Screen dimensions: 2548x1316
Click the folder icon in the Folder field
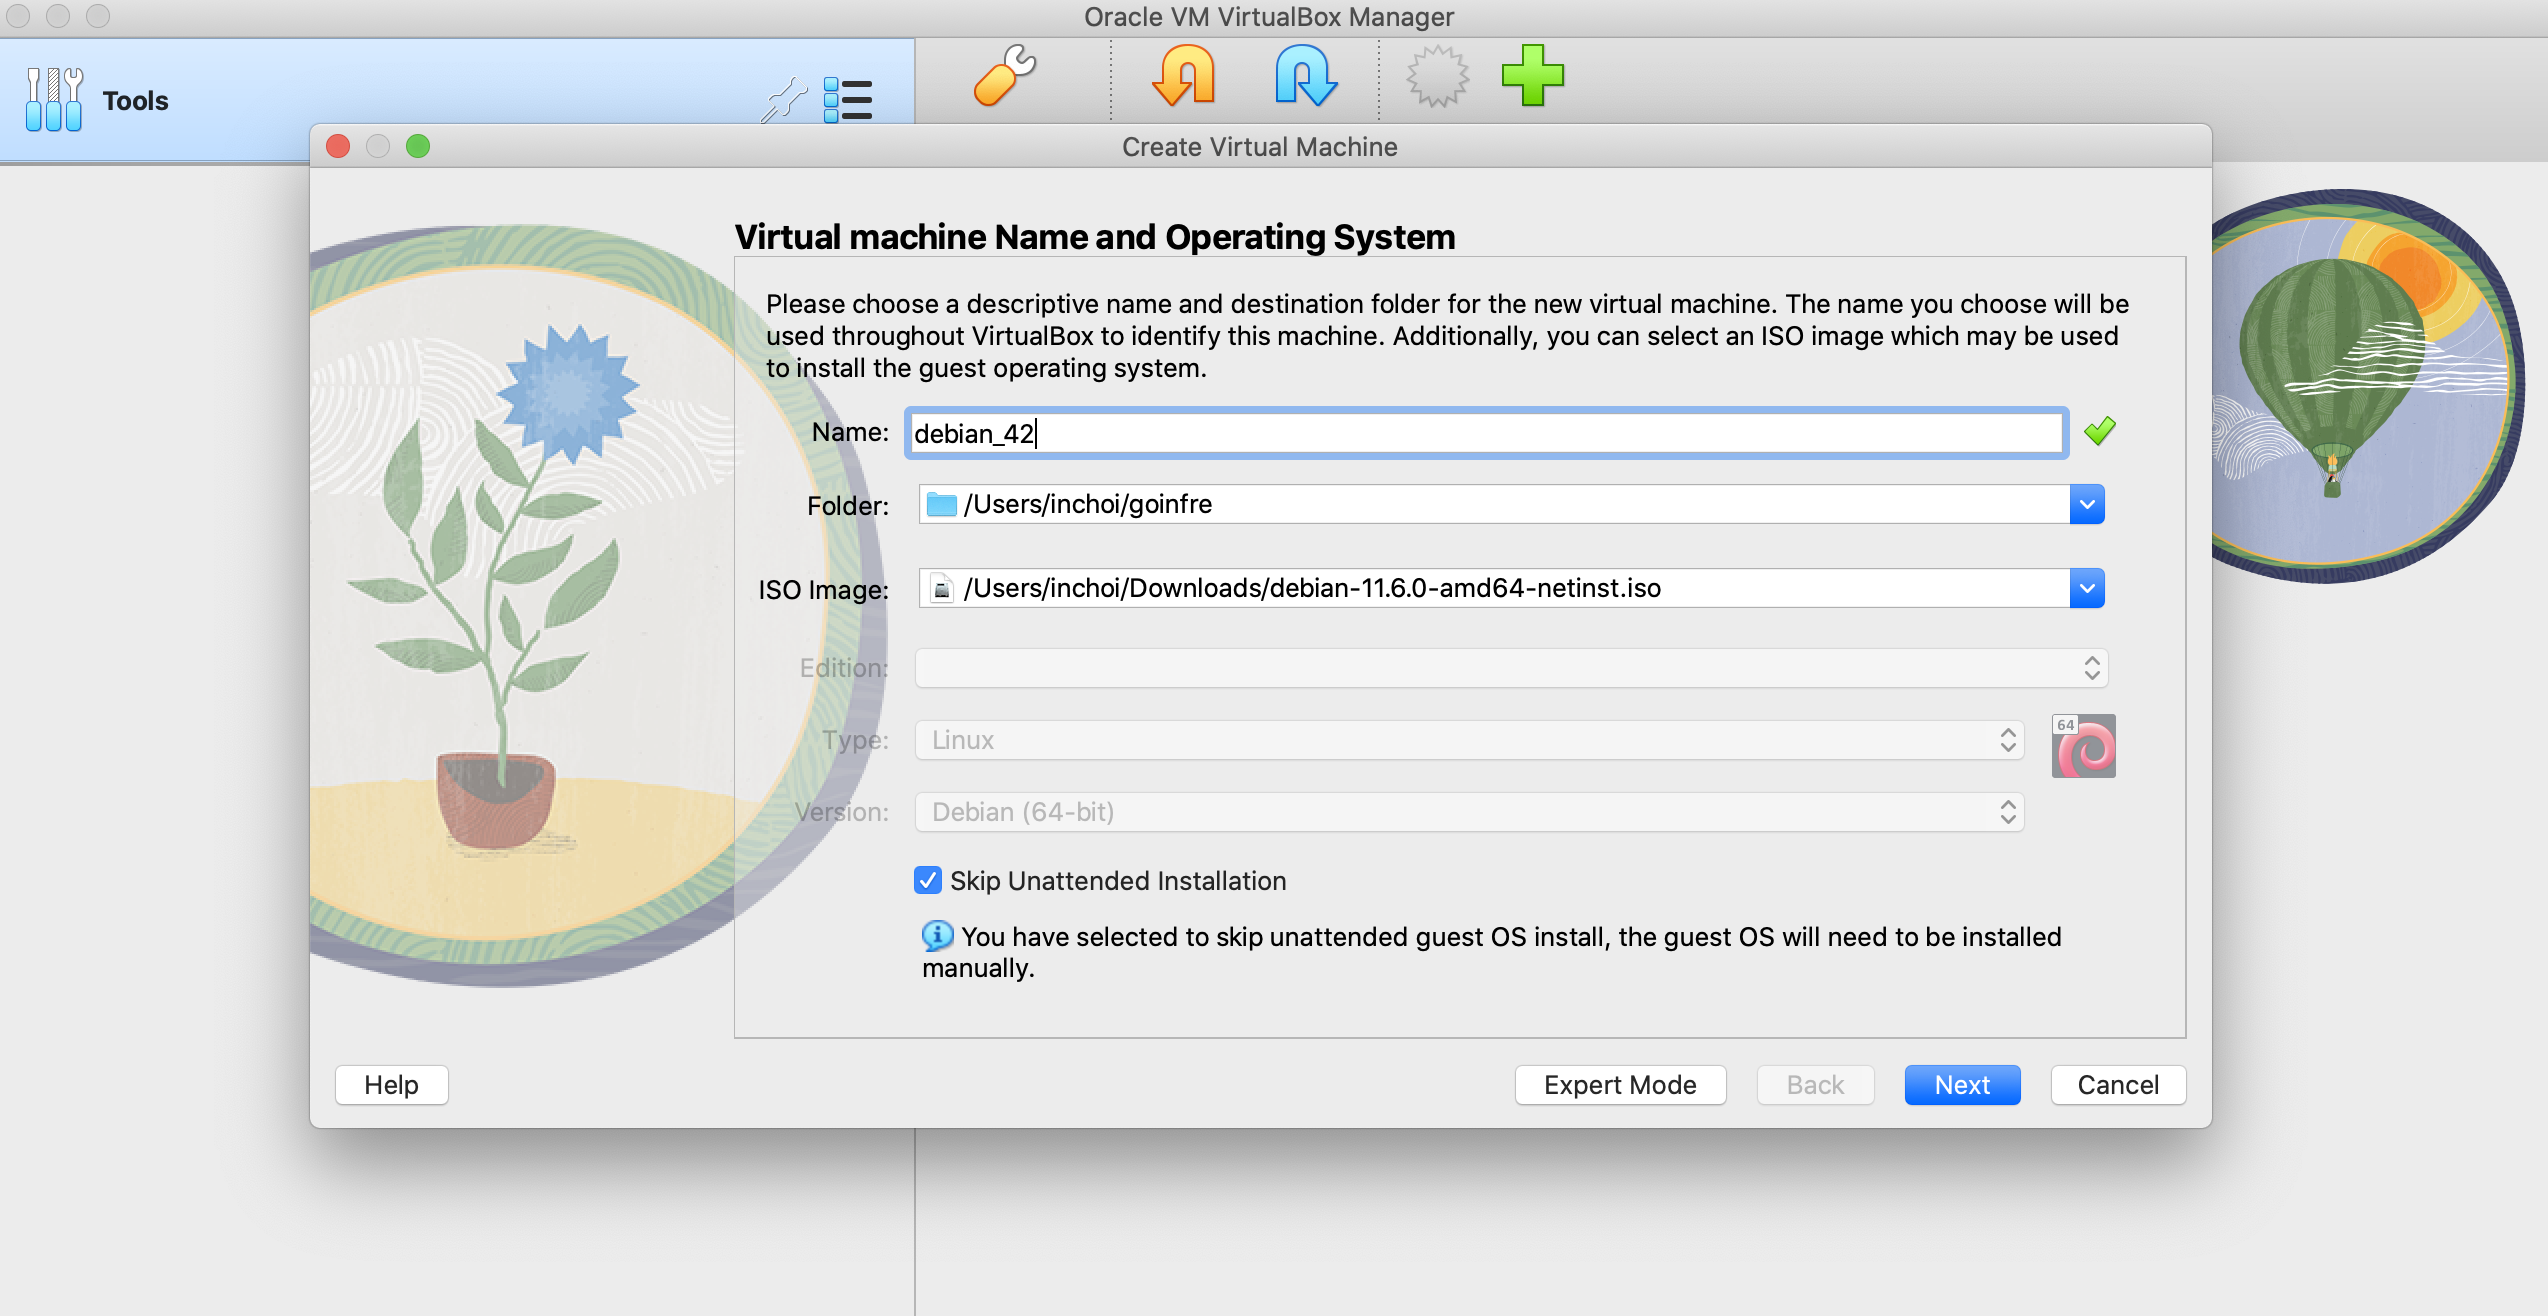tap(941, 504)
